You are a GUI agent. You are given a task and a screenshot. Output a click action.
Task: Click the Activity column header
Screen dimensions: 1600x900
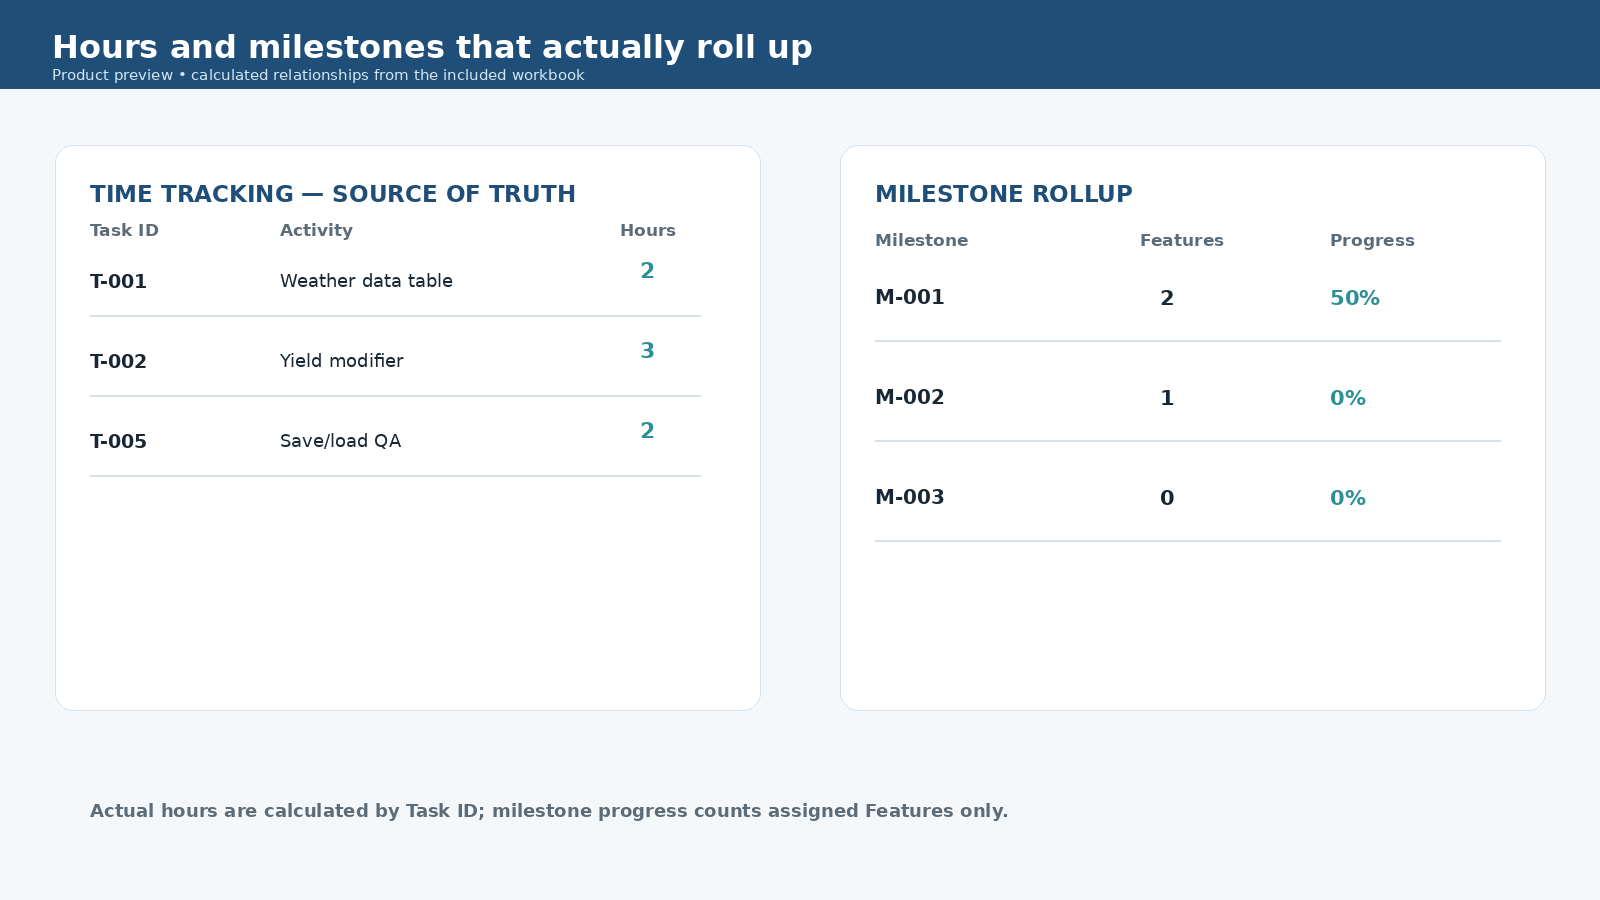(x=316, y=230)
